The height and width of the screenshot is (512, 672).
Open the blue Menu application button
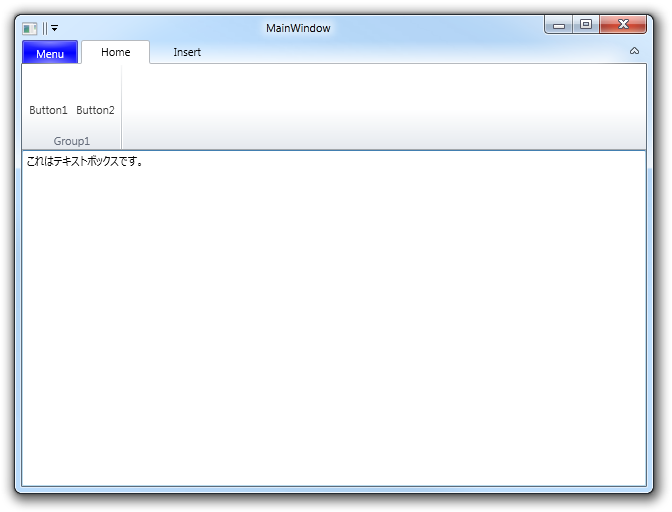pos(50,53)
